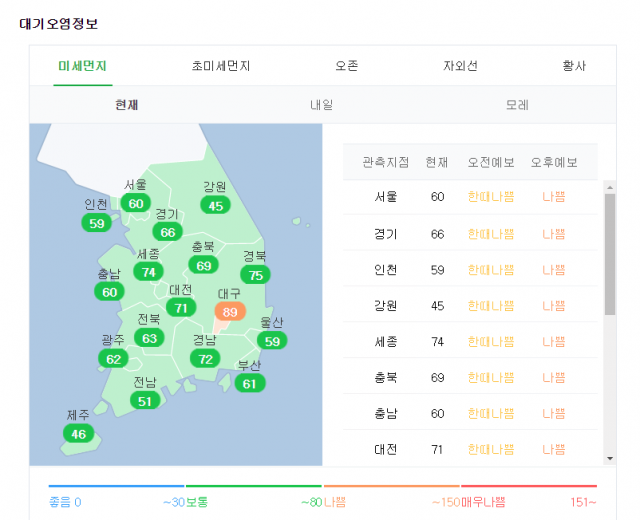Screen dimensions: 640x520
Task: Click 세종's current value 74
Action: [x=437, y=342]
